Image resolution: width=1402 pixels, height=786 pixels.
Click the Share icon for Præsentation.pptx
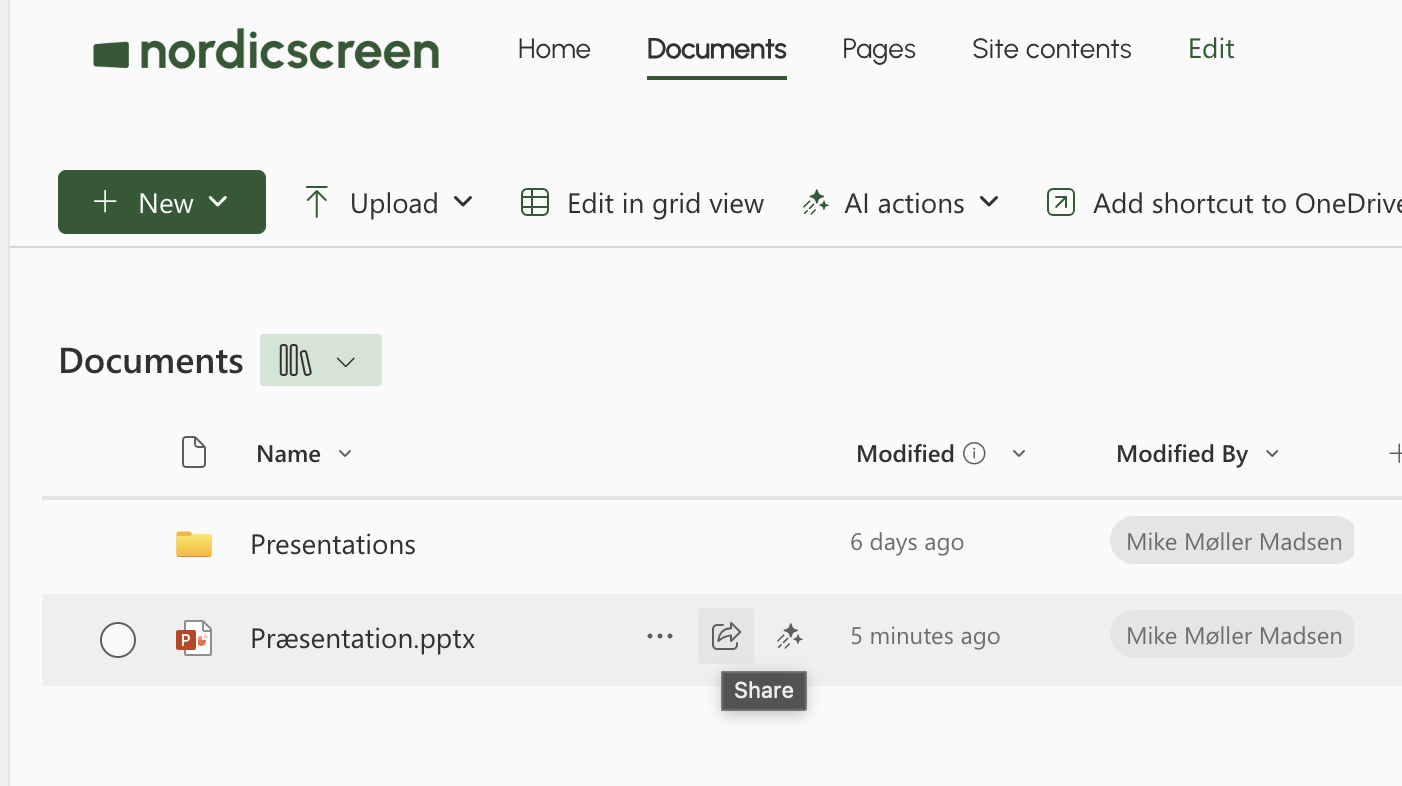(725, 636)
